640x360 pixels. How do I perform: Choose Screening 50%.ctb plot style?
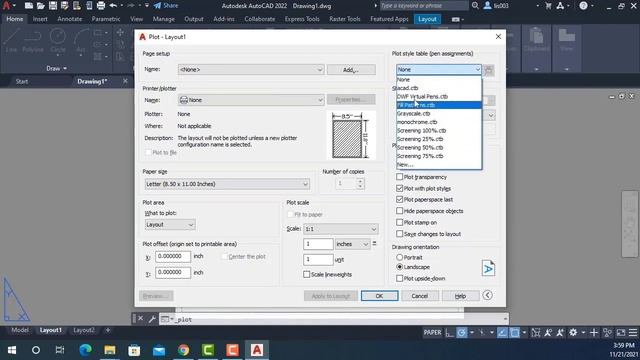point(439,147)
